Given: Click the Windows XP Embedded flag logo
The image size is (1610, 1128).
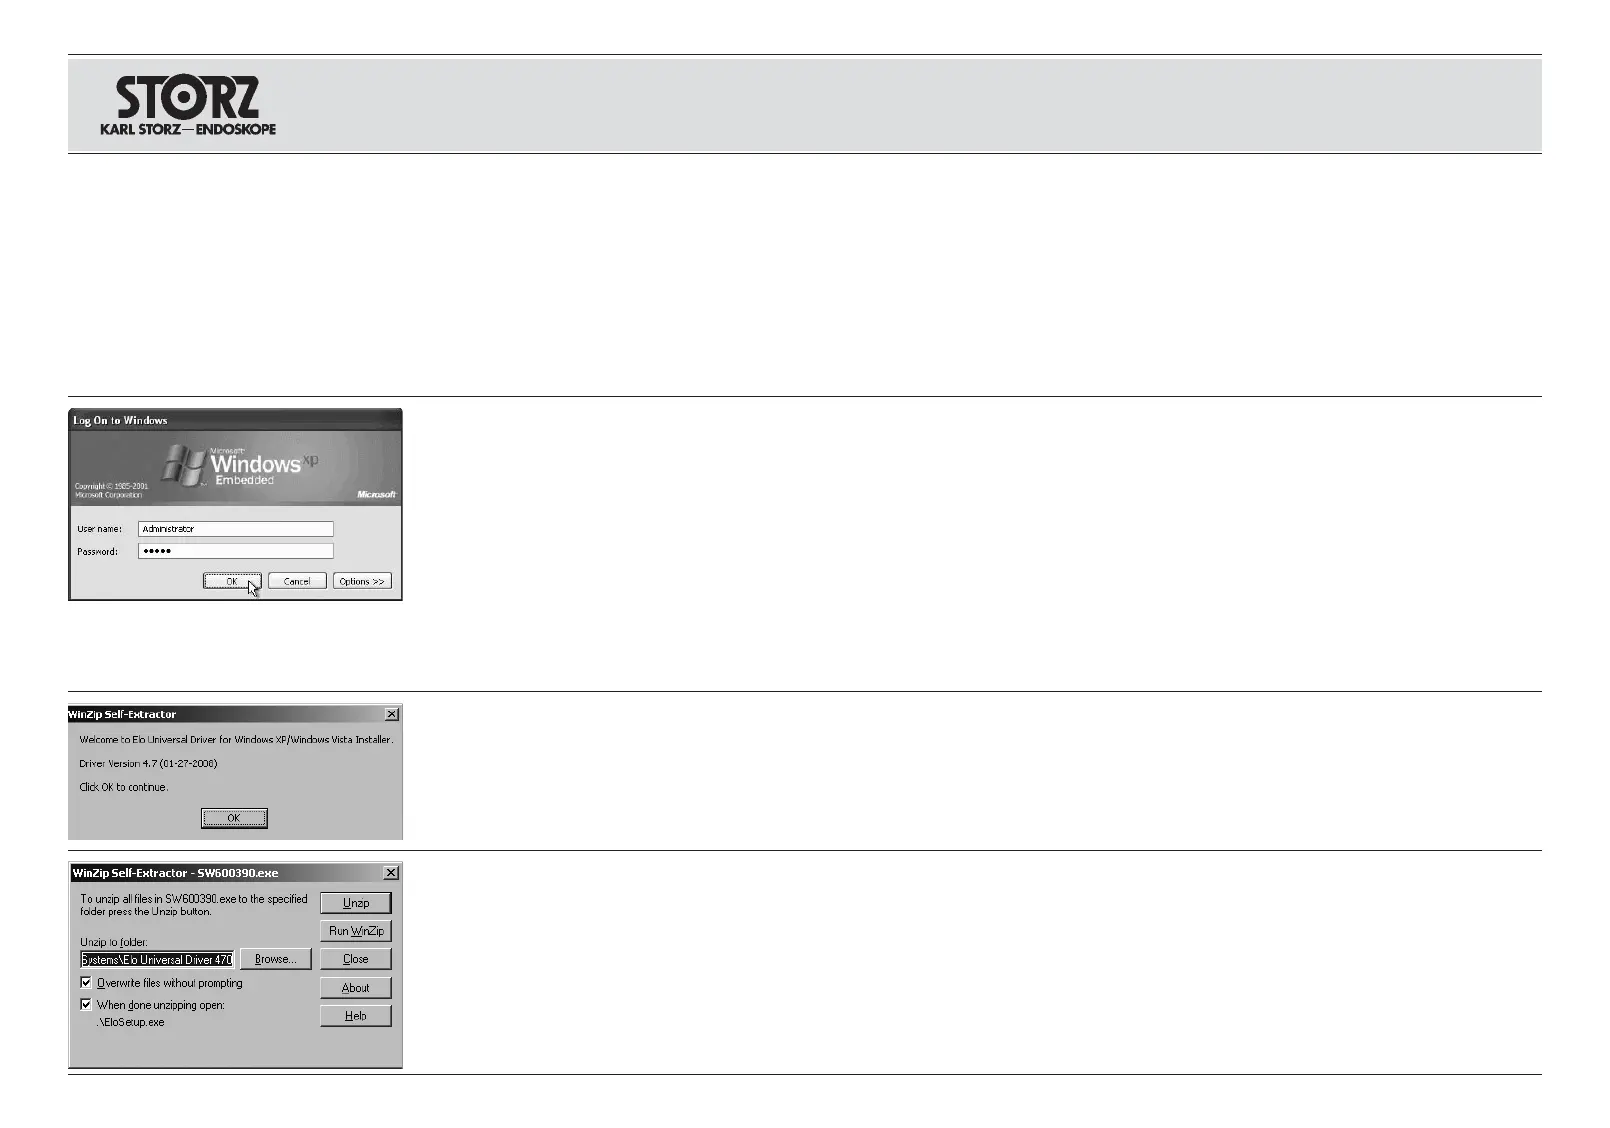Looking at the screenshot, I should (x=185, y=465).
